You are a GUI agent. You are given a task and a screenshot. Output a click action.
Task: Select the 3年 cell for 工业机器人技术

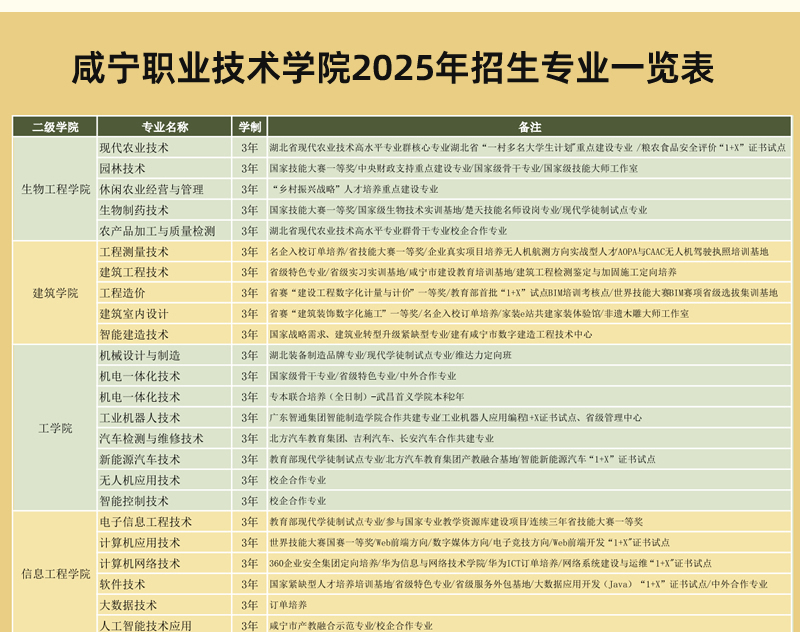pos(249,418)
